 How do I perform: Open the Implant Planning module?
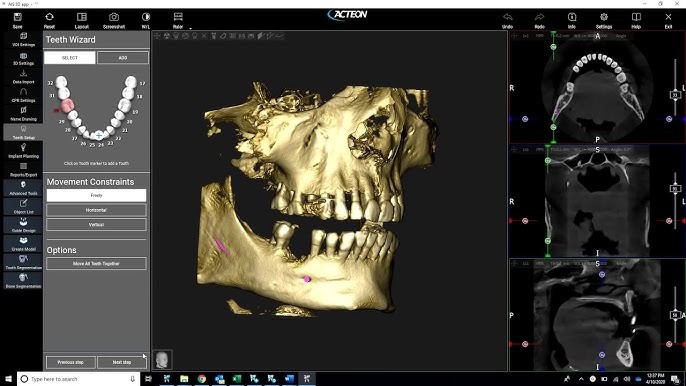23,151
